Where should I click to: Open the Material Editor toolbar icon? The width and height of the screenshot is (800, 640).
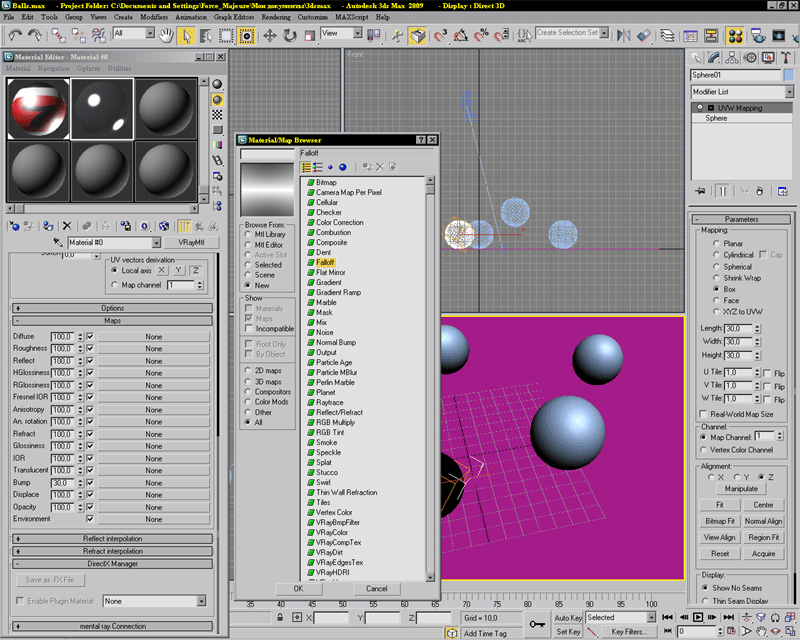coord(735,36)
